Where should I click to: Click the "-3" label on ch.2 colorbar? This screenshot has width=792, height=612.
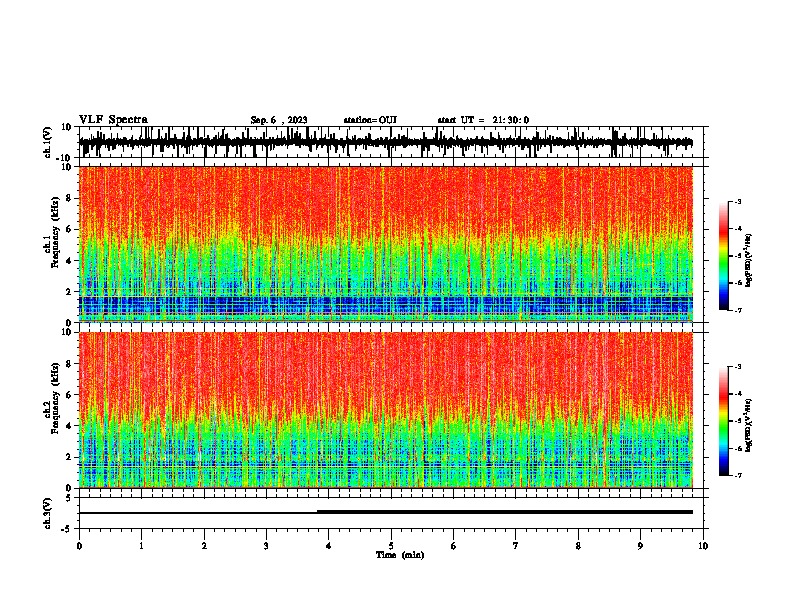(x=737, y=367)
